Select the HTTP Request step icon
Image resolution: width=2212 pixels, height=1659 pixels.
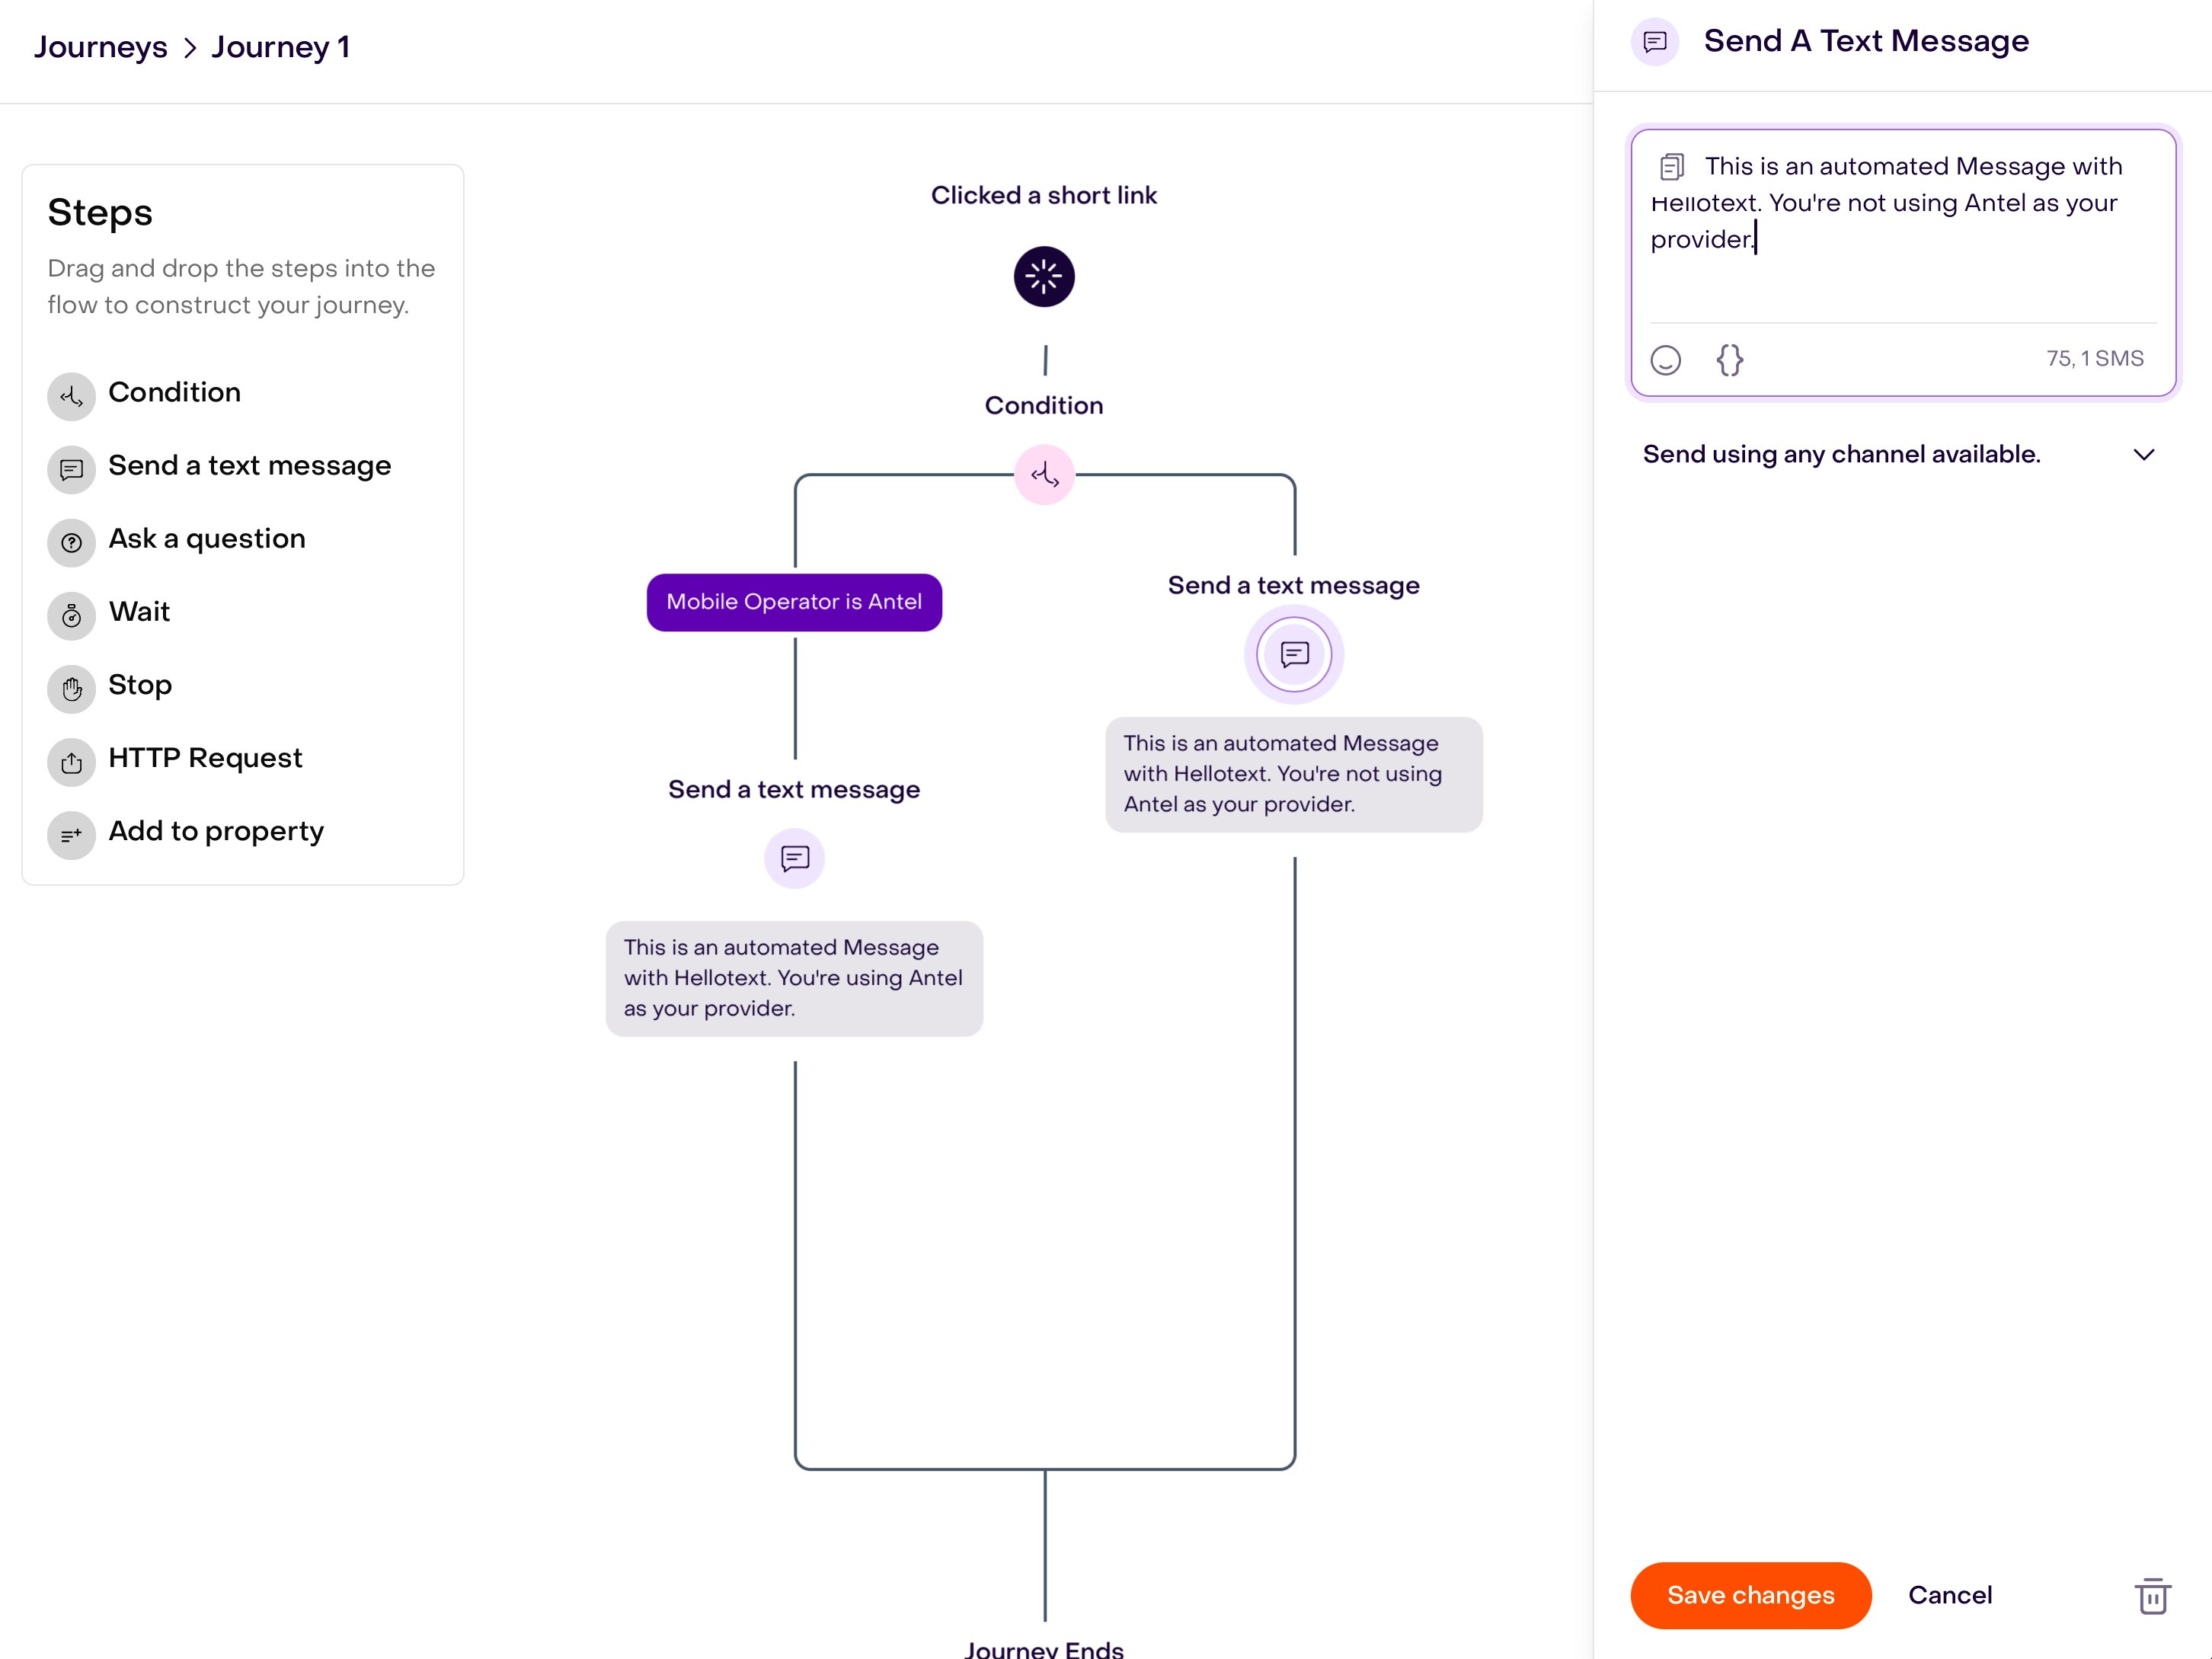[71, 762]
